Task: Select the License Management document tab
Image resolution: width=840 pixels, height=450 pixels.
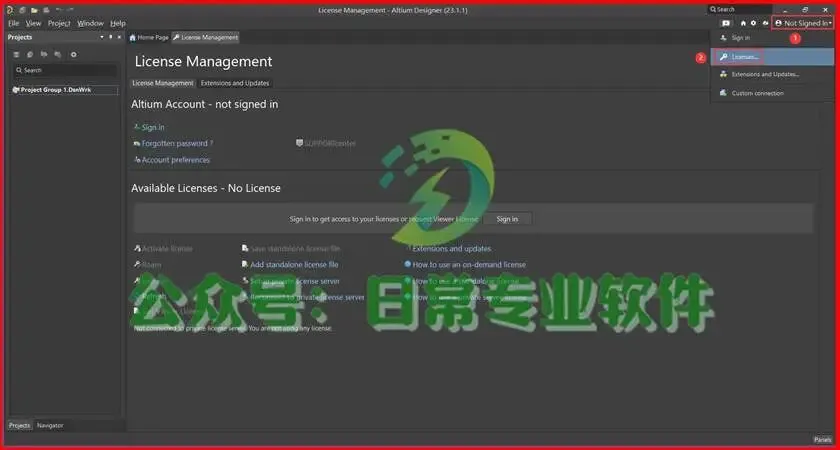Action: tap(205, 38)
